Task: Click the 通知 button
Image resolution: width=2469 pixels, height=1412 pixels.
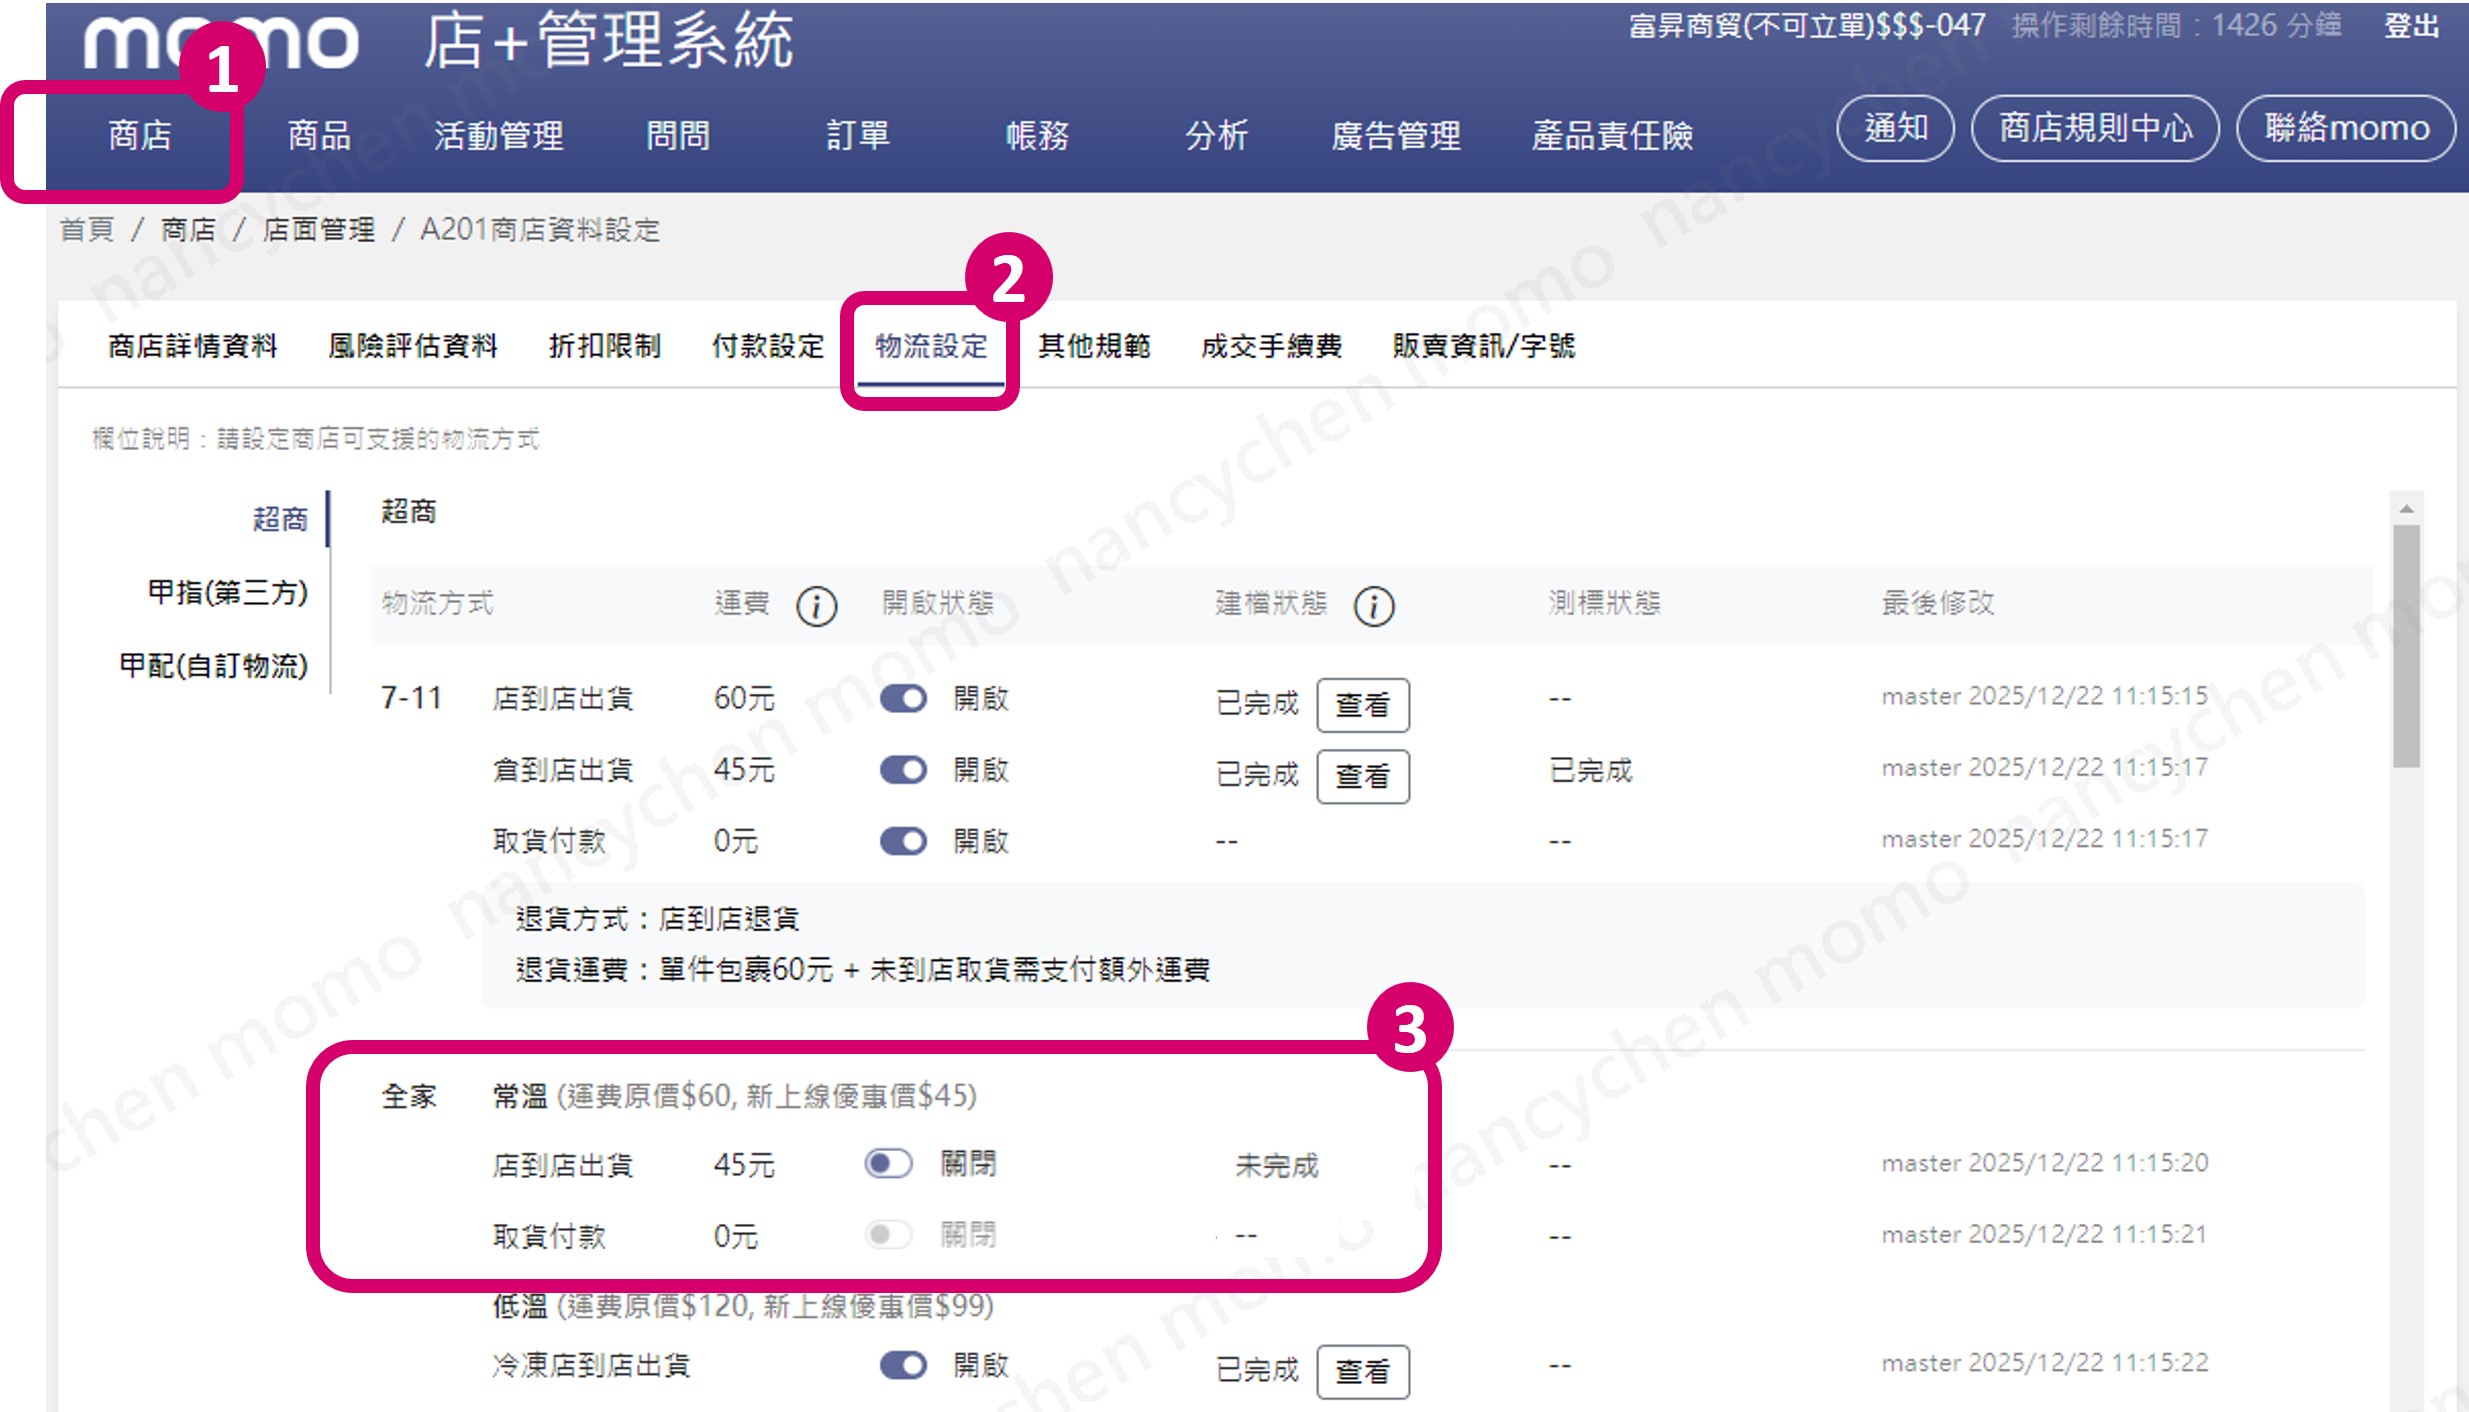Action: pyautogui.click(x=1896, y=128)
